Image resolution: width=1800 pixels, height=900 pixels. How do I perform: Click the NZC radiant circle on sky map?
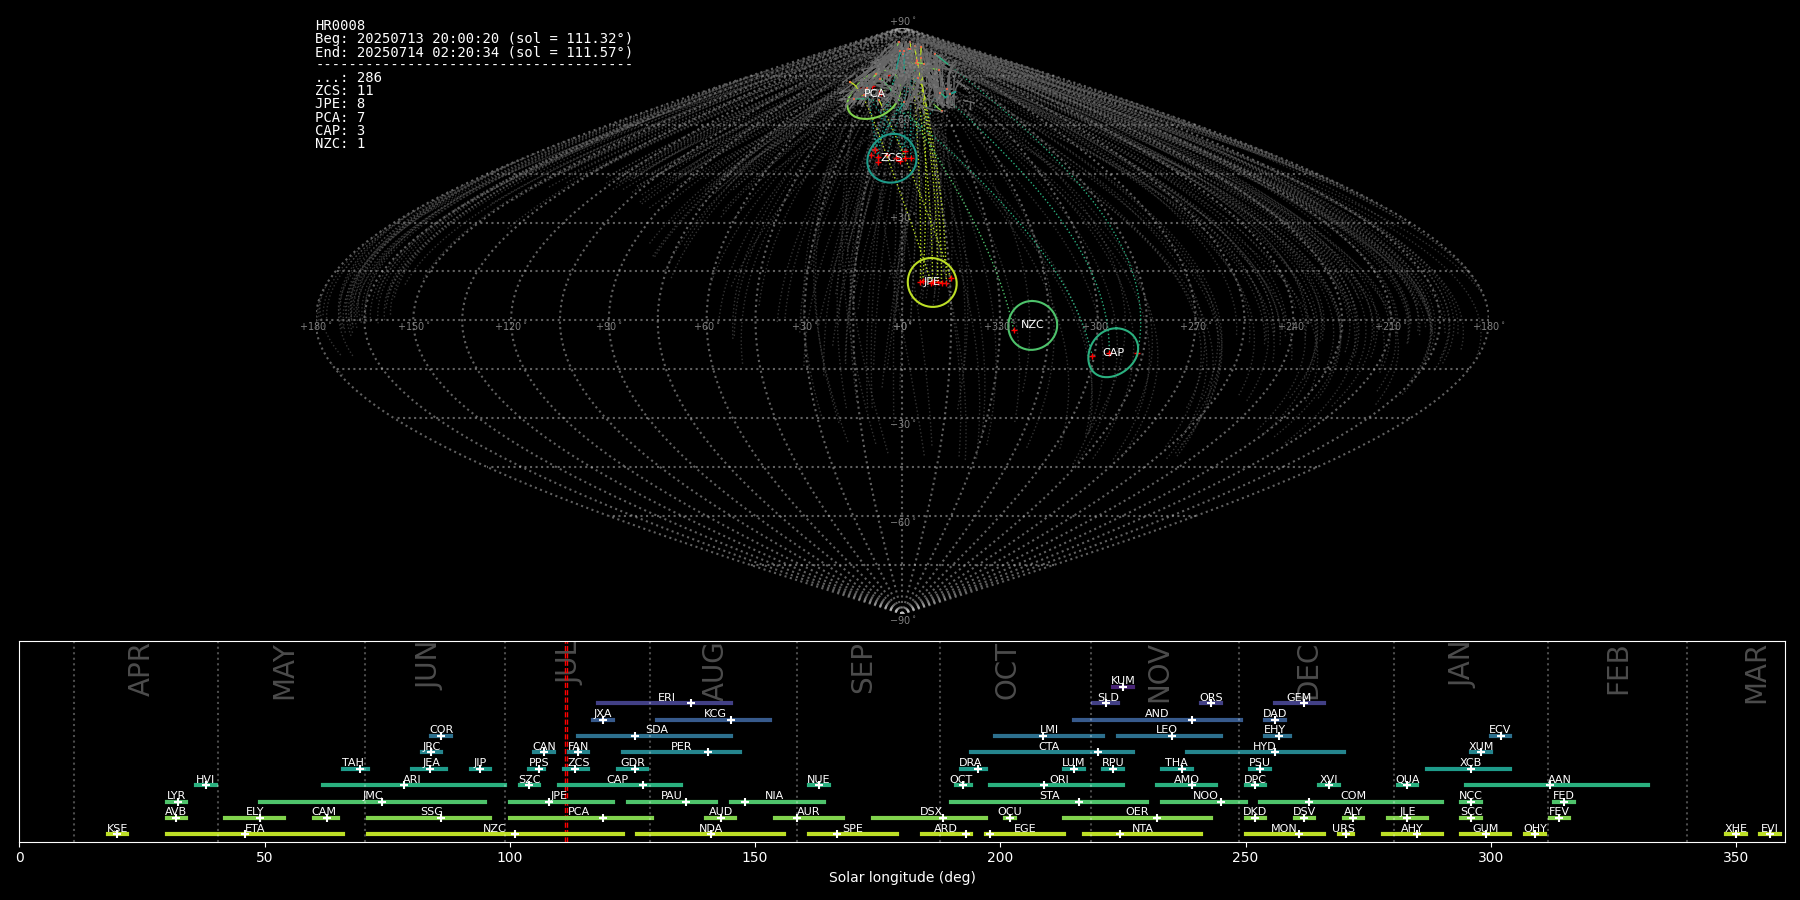pos(1032,325)
